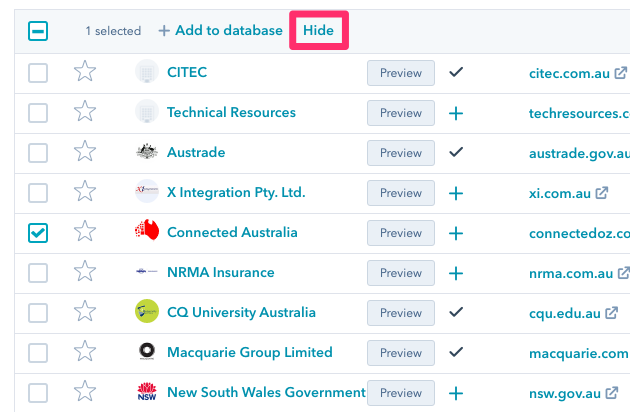Add X Integration Pty. Ltd. via plus

[456, 193]
